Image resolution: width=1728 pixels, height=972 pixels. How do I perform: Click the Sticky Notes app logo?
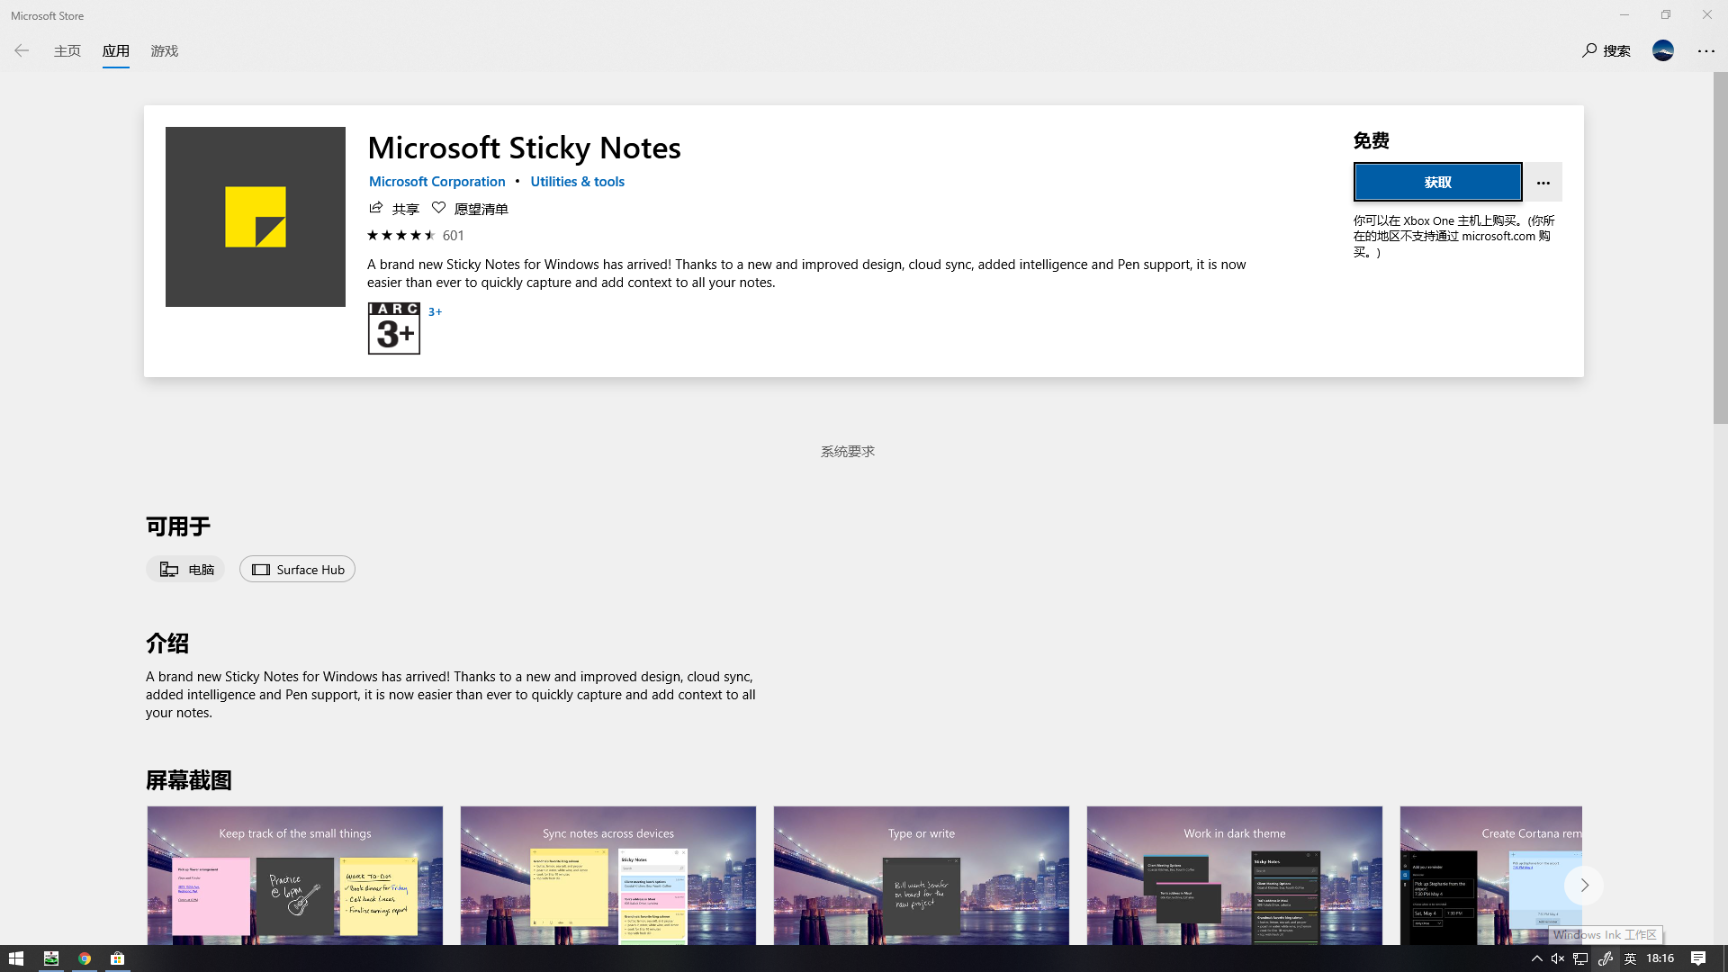(x=256, y=217)
